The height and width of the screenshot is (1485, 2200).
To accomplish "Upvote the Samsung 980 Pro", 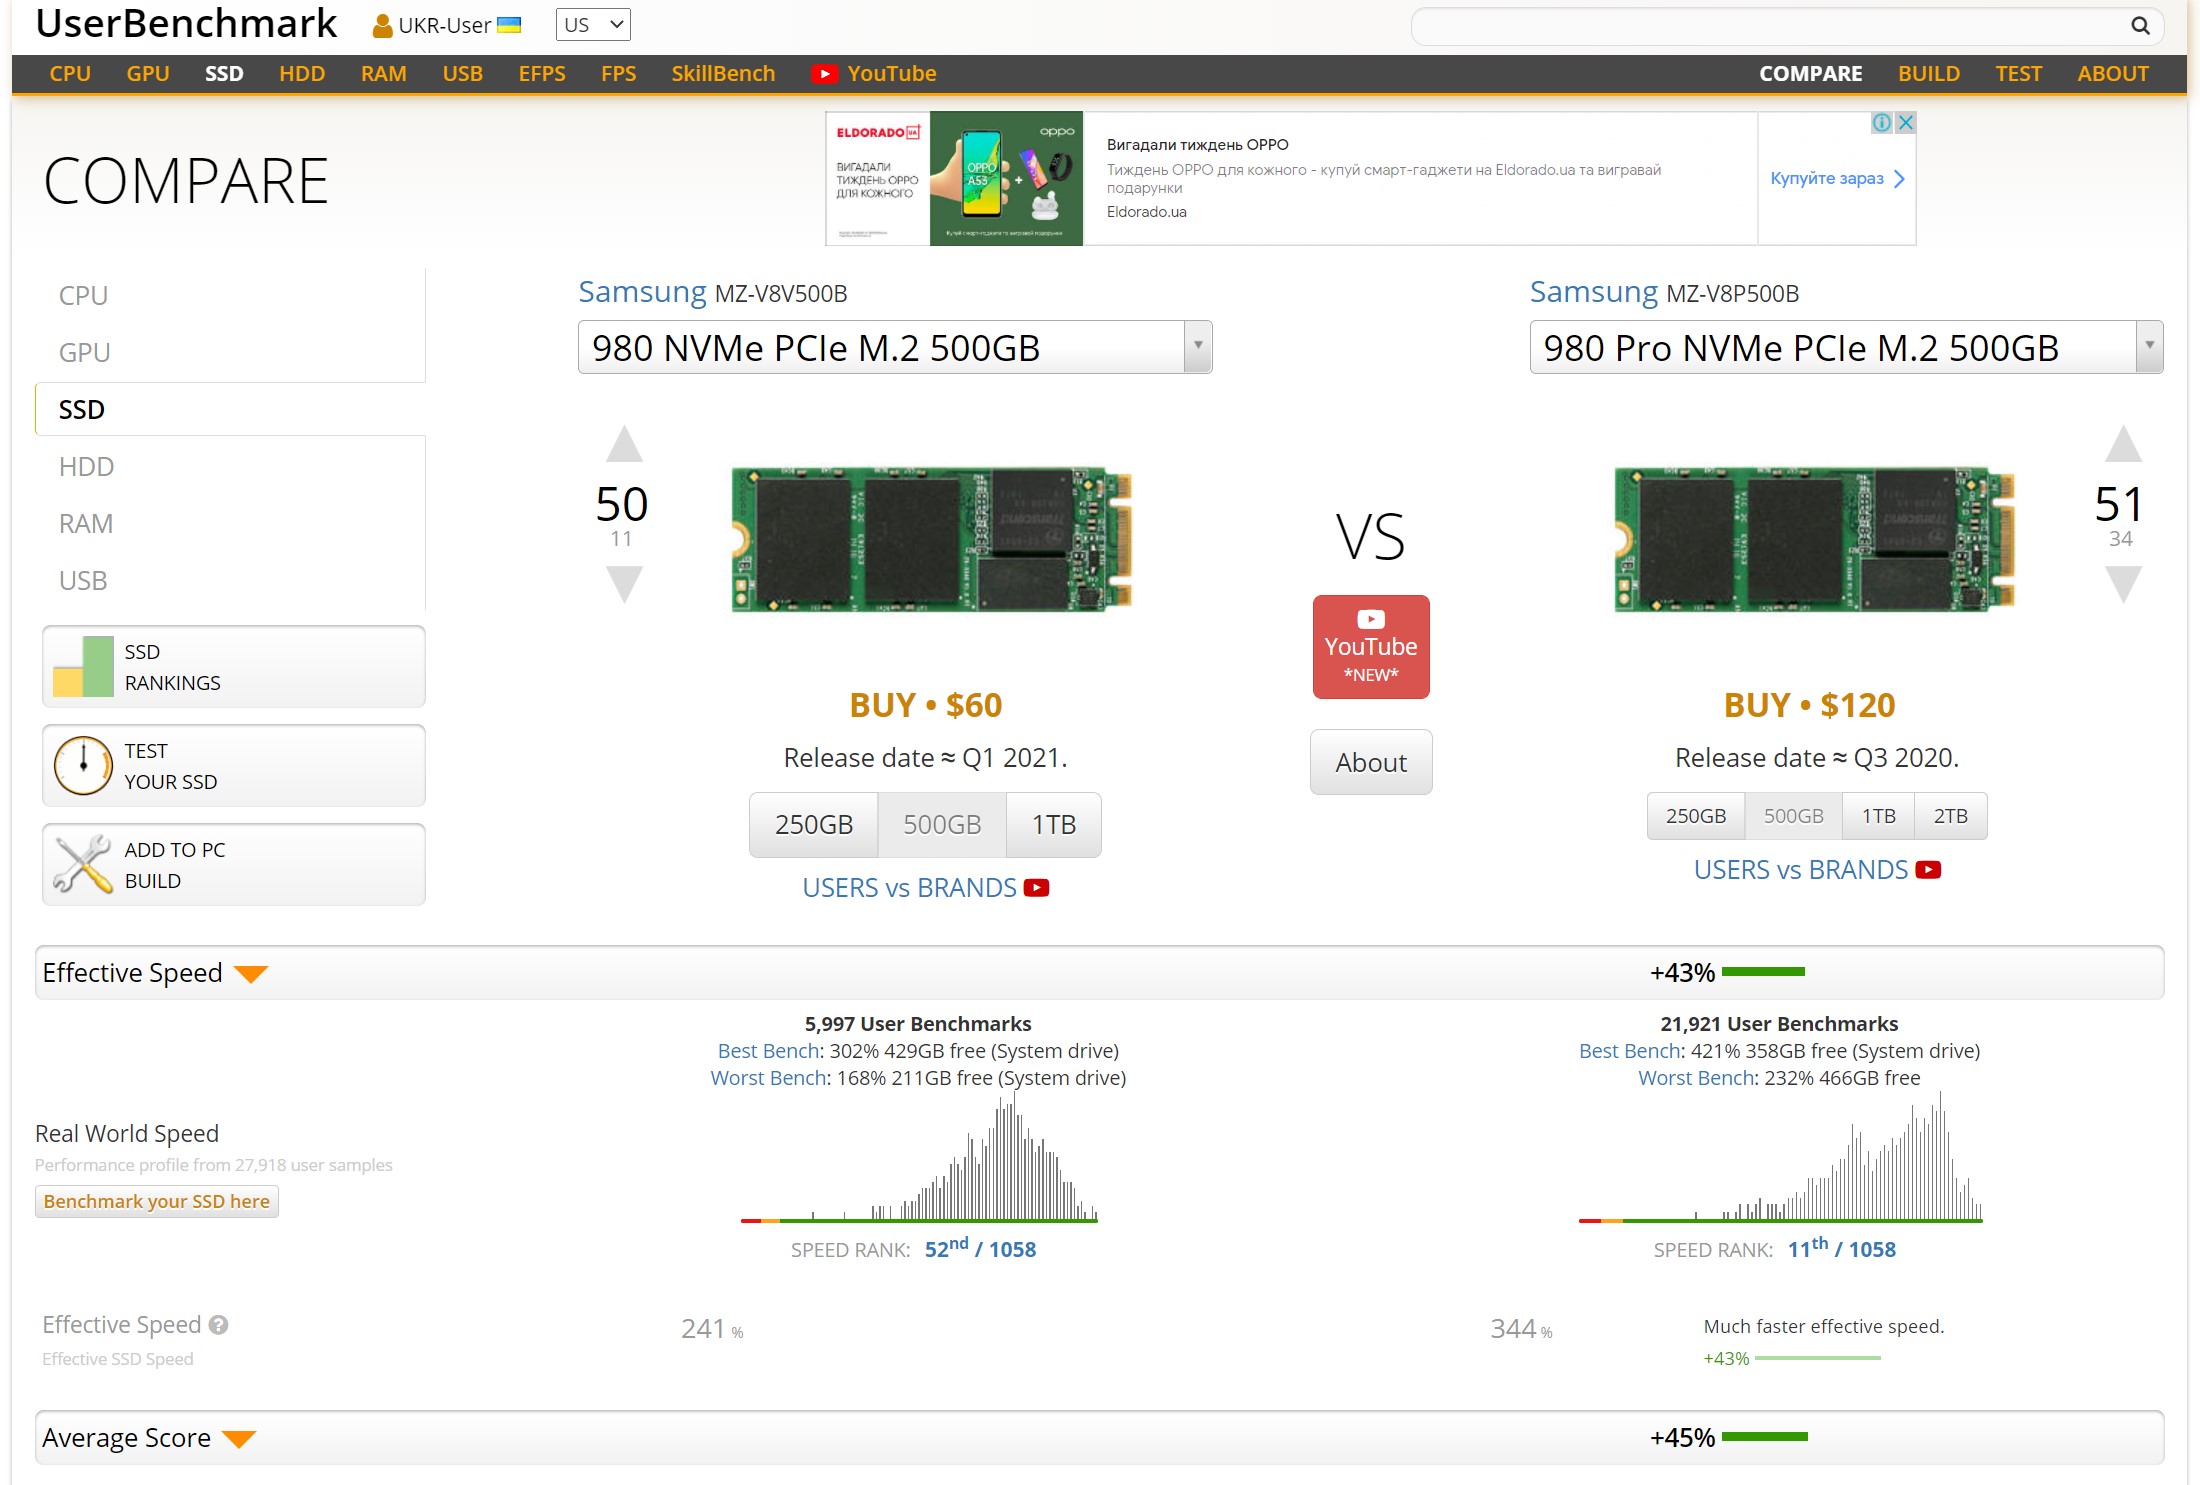I will point(2123,444).
